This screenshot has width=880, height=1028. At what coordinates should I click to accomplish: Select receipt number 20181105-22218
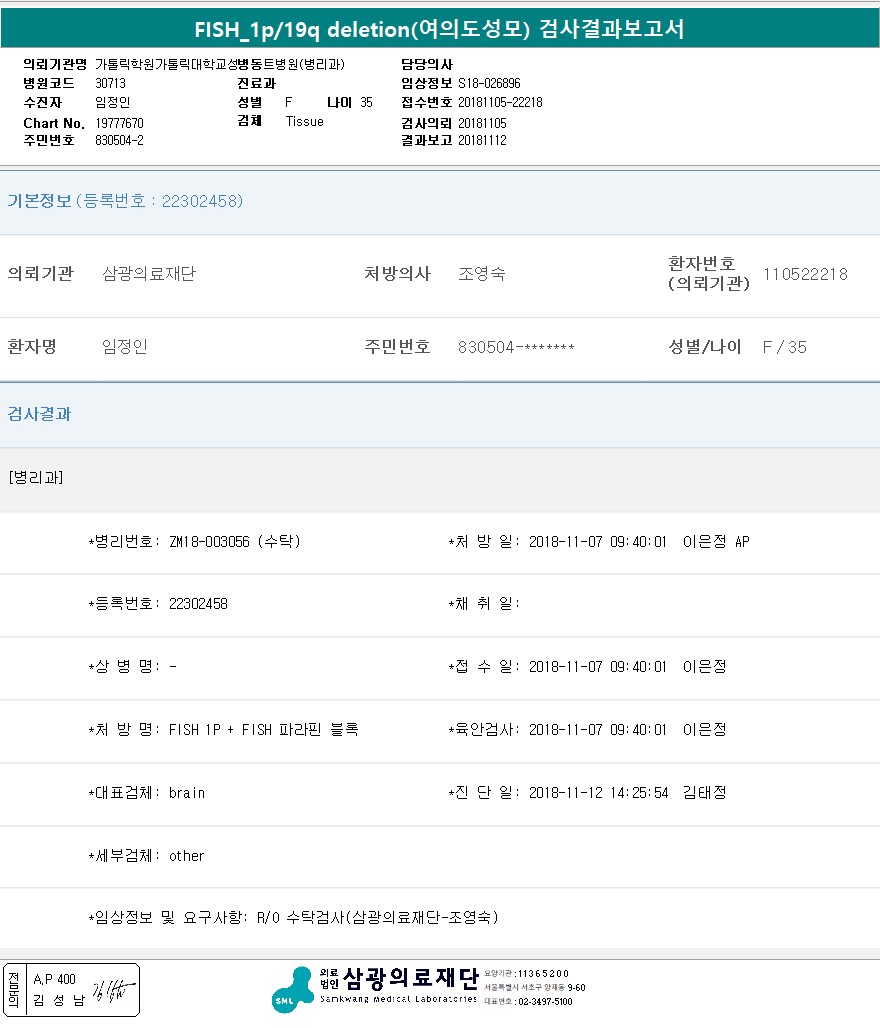(500, 102)
